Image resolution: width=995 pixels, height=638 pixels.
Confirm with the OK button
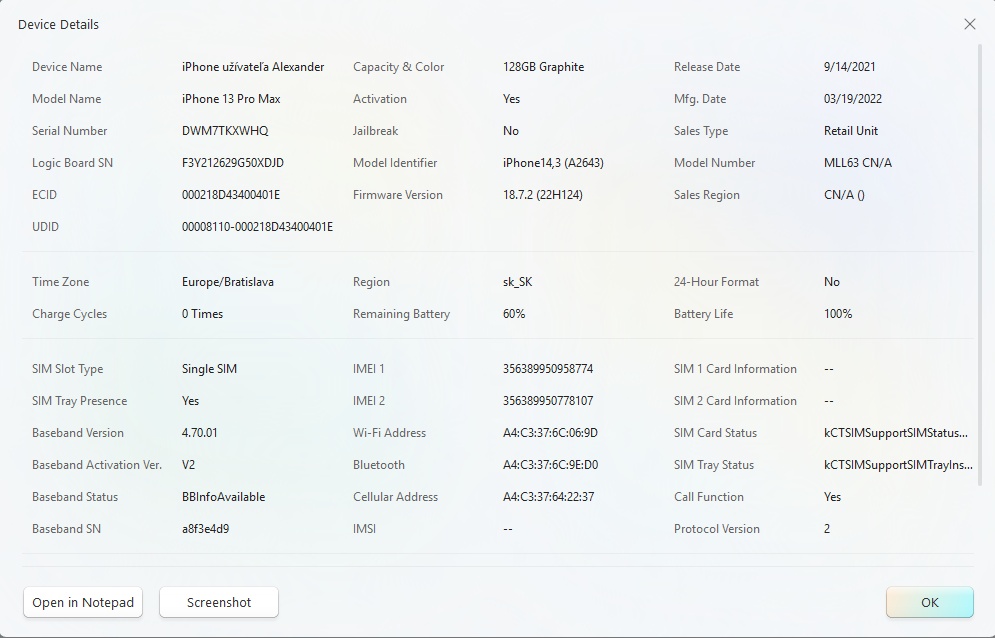[x=929, y=602]
